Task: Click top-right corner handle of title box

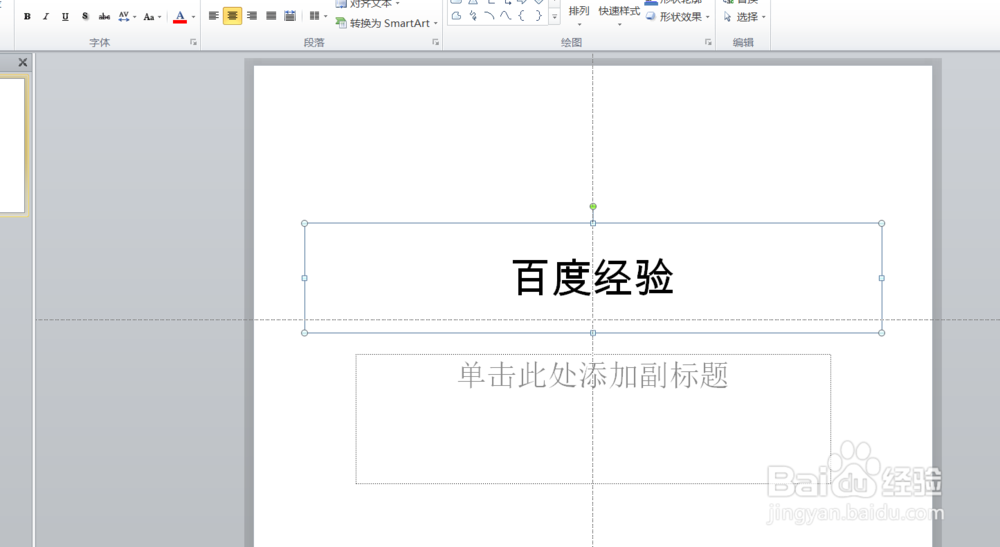Action: tap(882, 223)
